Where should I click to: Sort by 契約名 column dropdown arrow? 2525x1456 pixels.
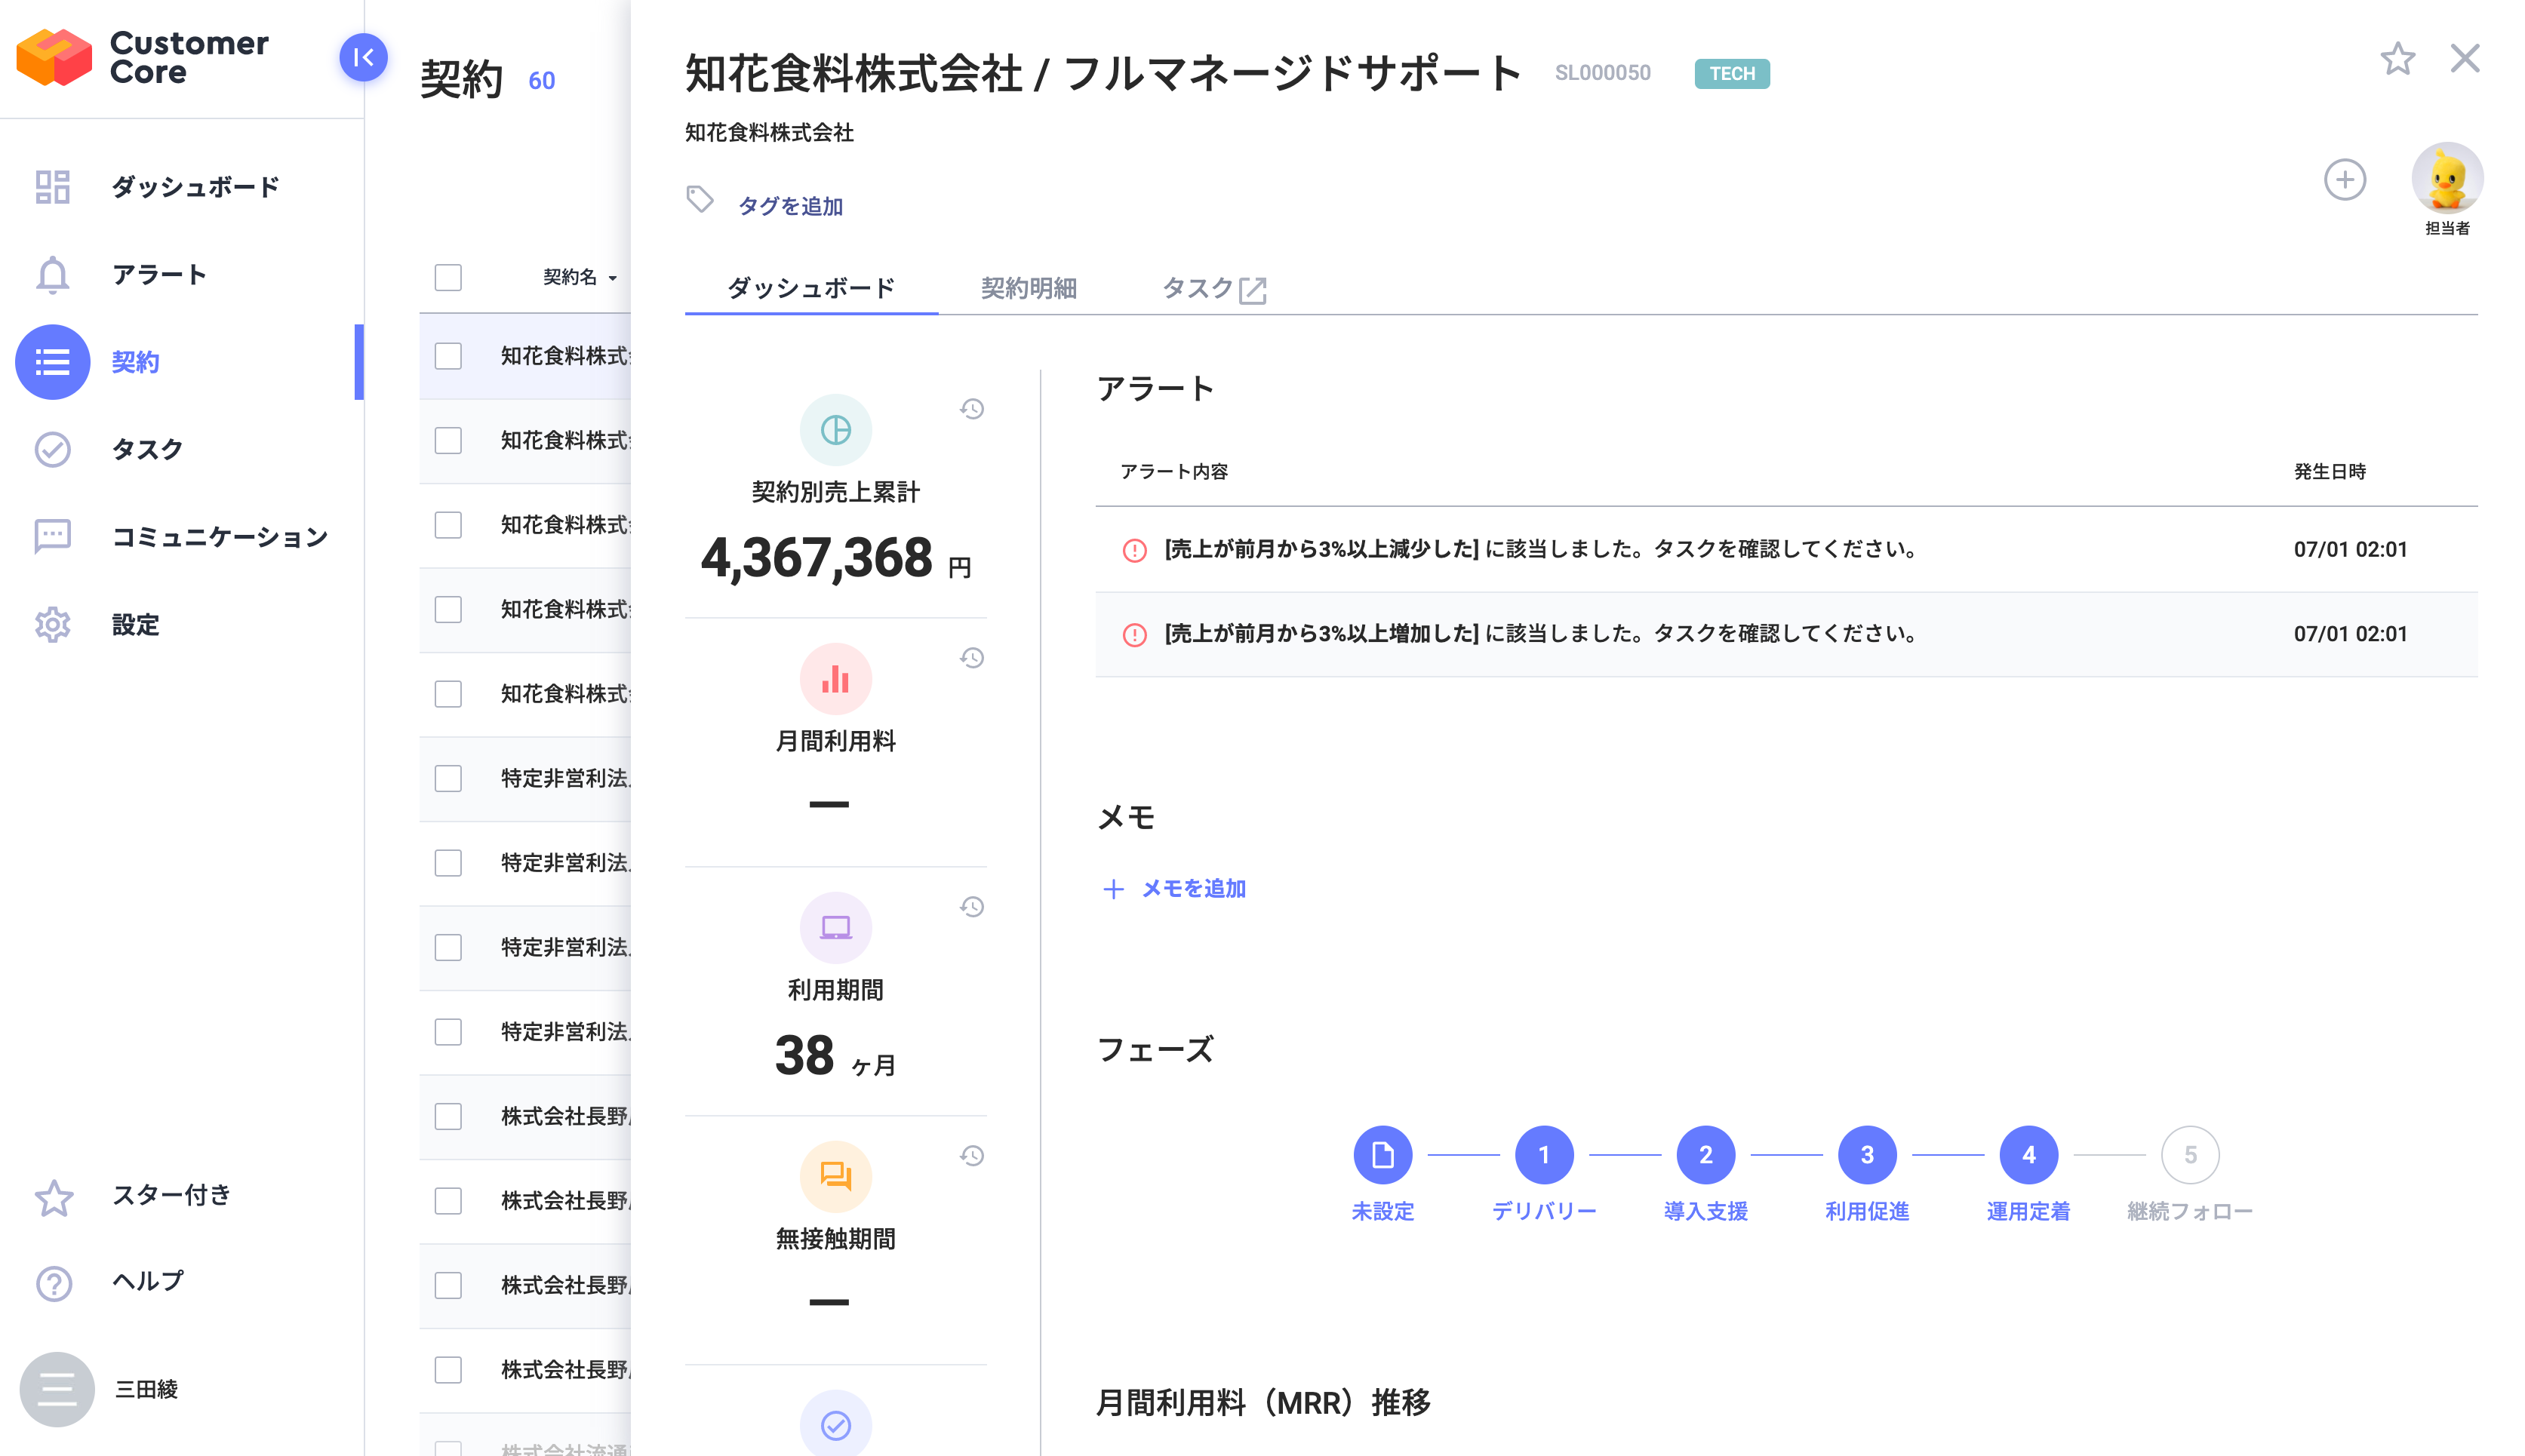point(612,278)
